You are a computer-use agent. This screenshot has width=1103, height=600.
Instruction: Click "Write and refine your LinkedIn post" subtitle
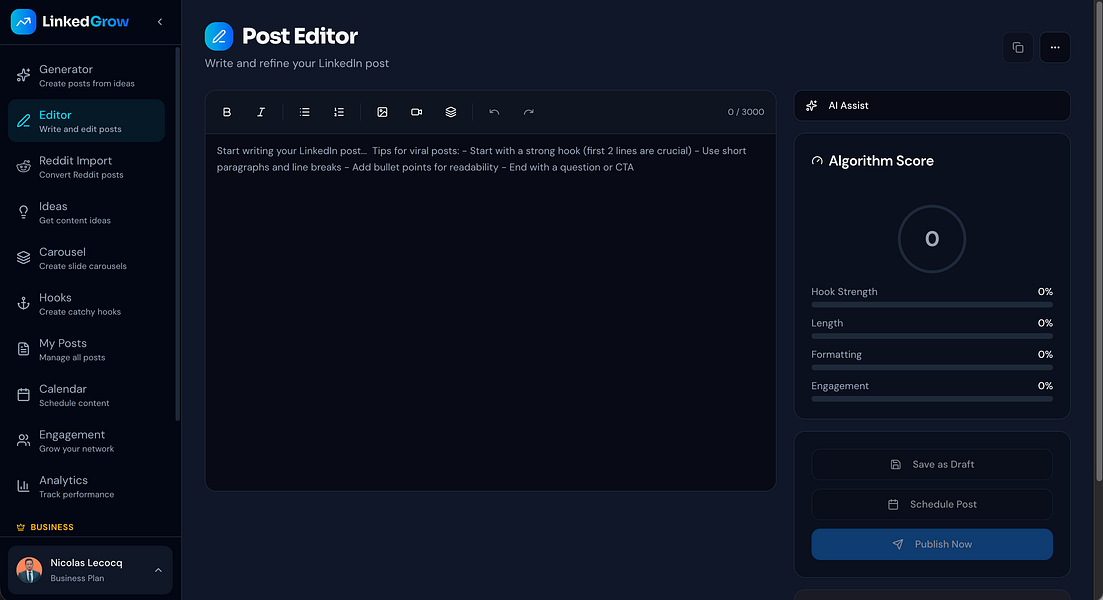(297, 63)
